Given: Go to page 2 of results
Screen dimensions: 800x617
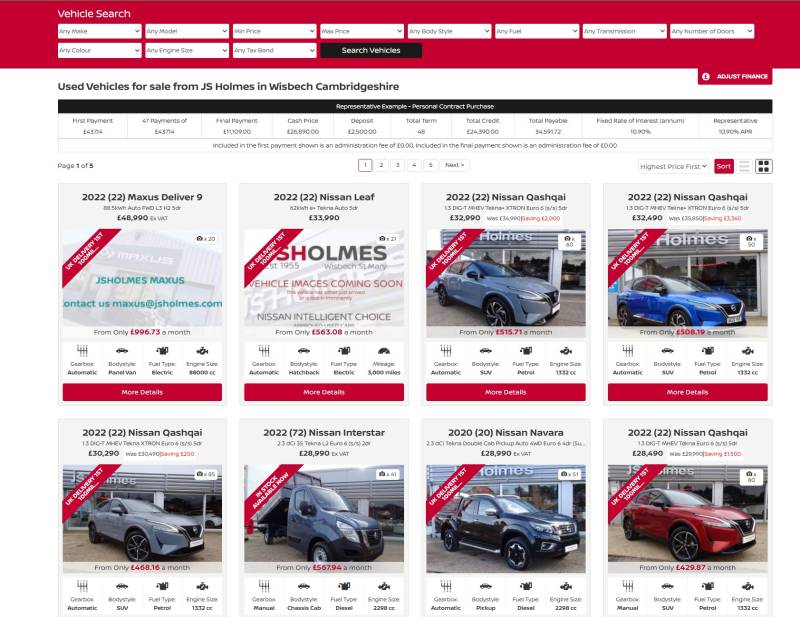Looking at the screenshot, I should (381, 165).
